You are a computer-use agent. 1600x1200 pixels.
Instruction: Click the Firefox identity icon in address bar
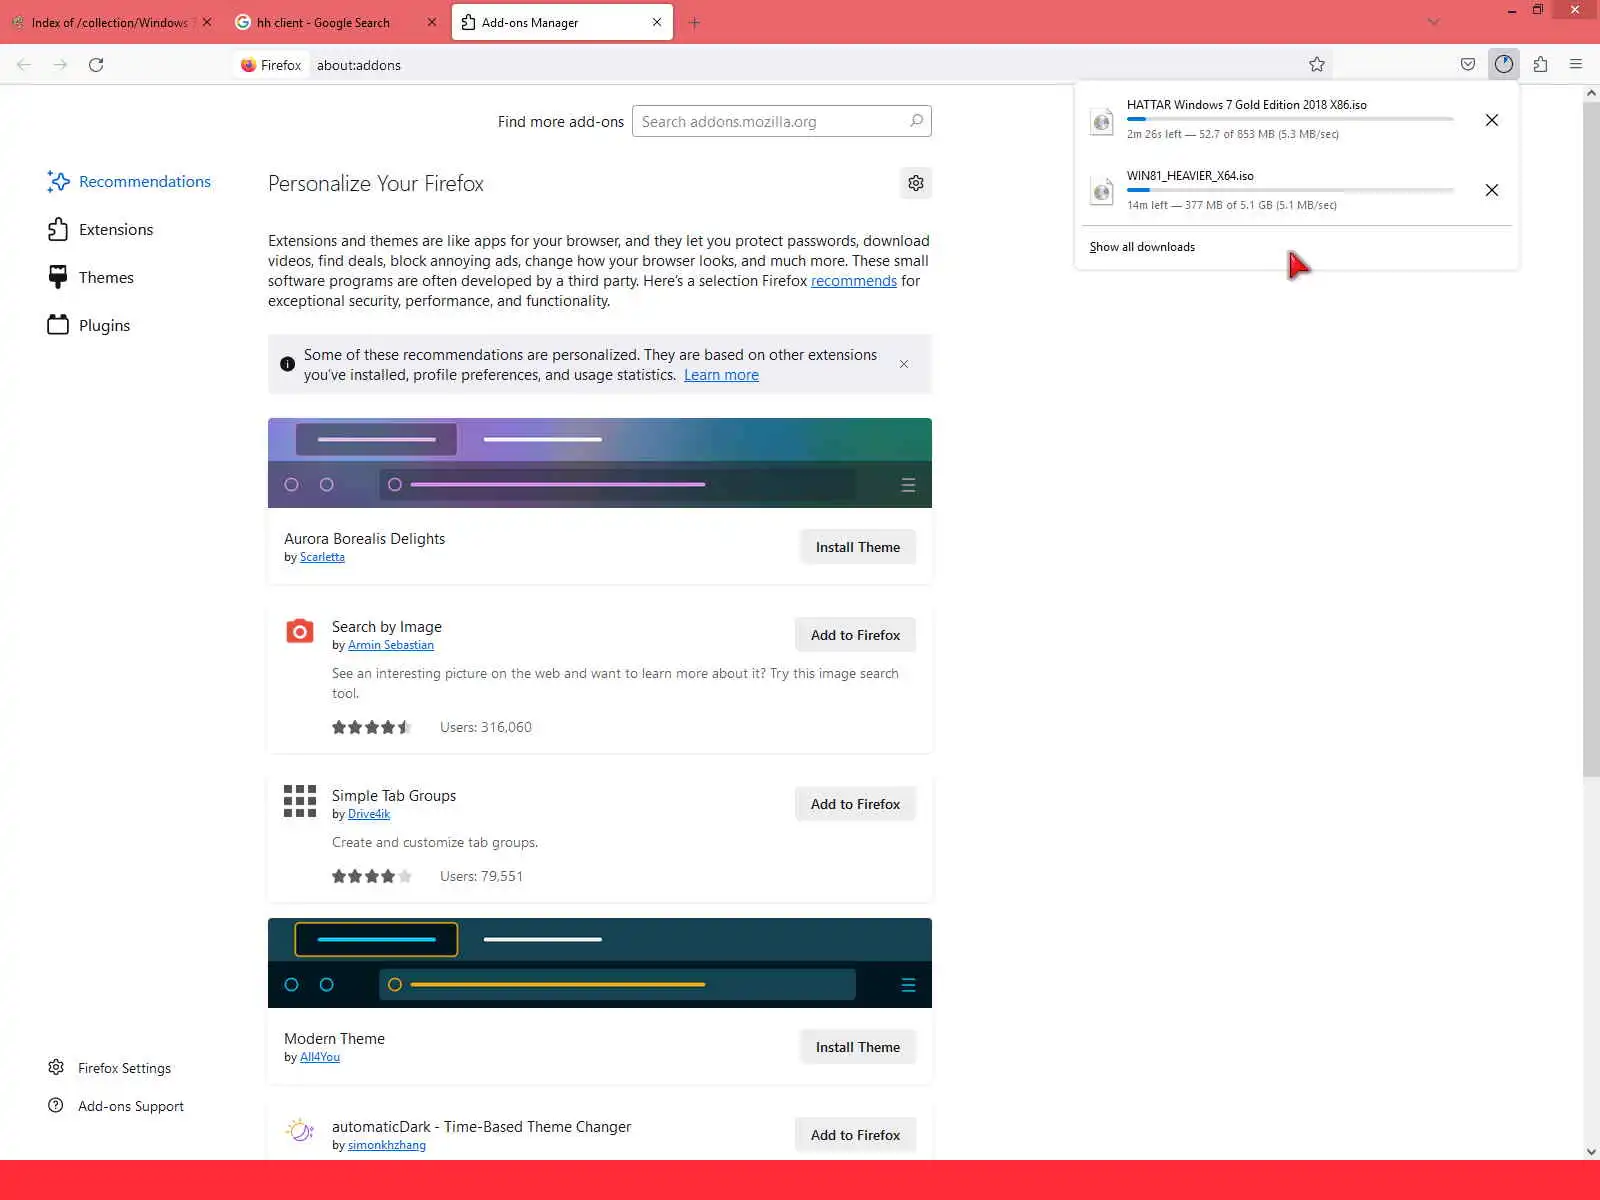point(248,65)
